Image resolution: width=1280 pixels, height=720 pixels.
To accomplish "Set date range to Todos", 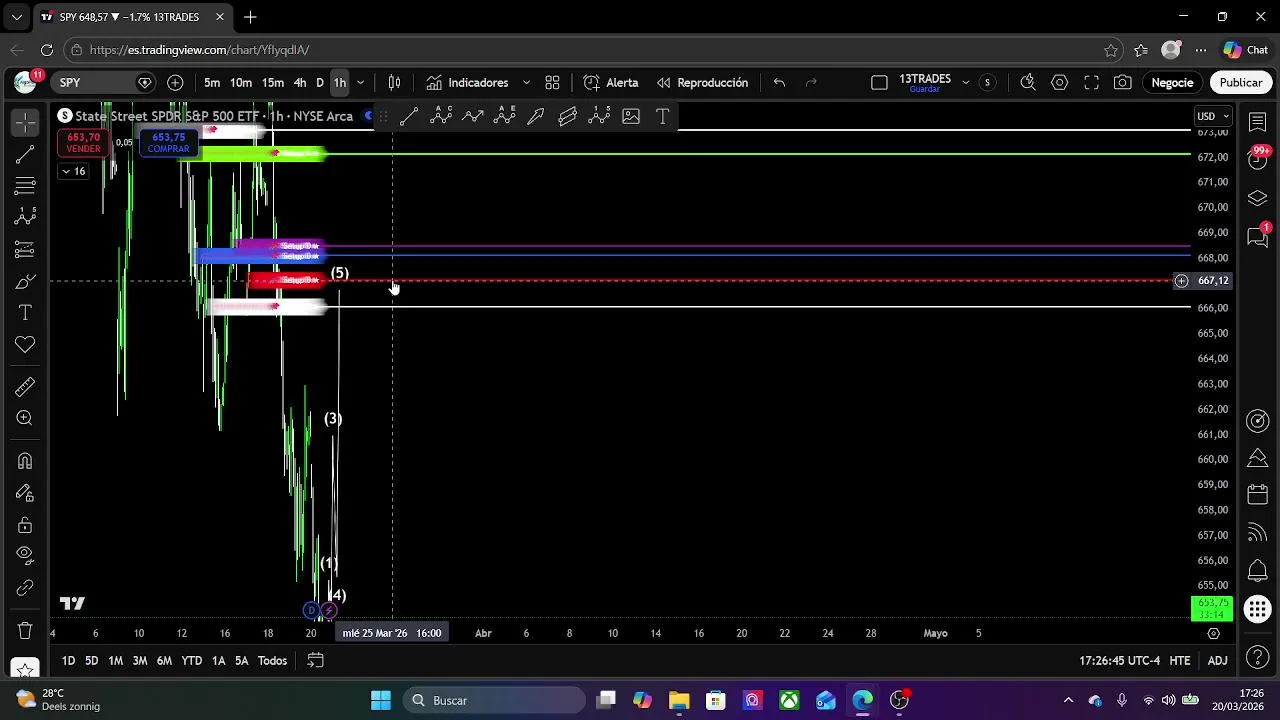I will [273, 661].
